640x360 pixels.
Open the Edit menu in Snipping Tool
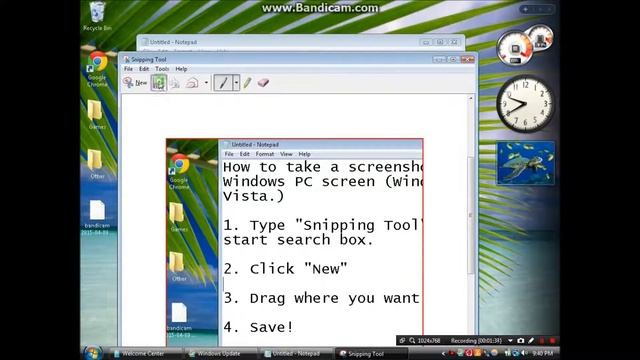144,69
